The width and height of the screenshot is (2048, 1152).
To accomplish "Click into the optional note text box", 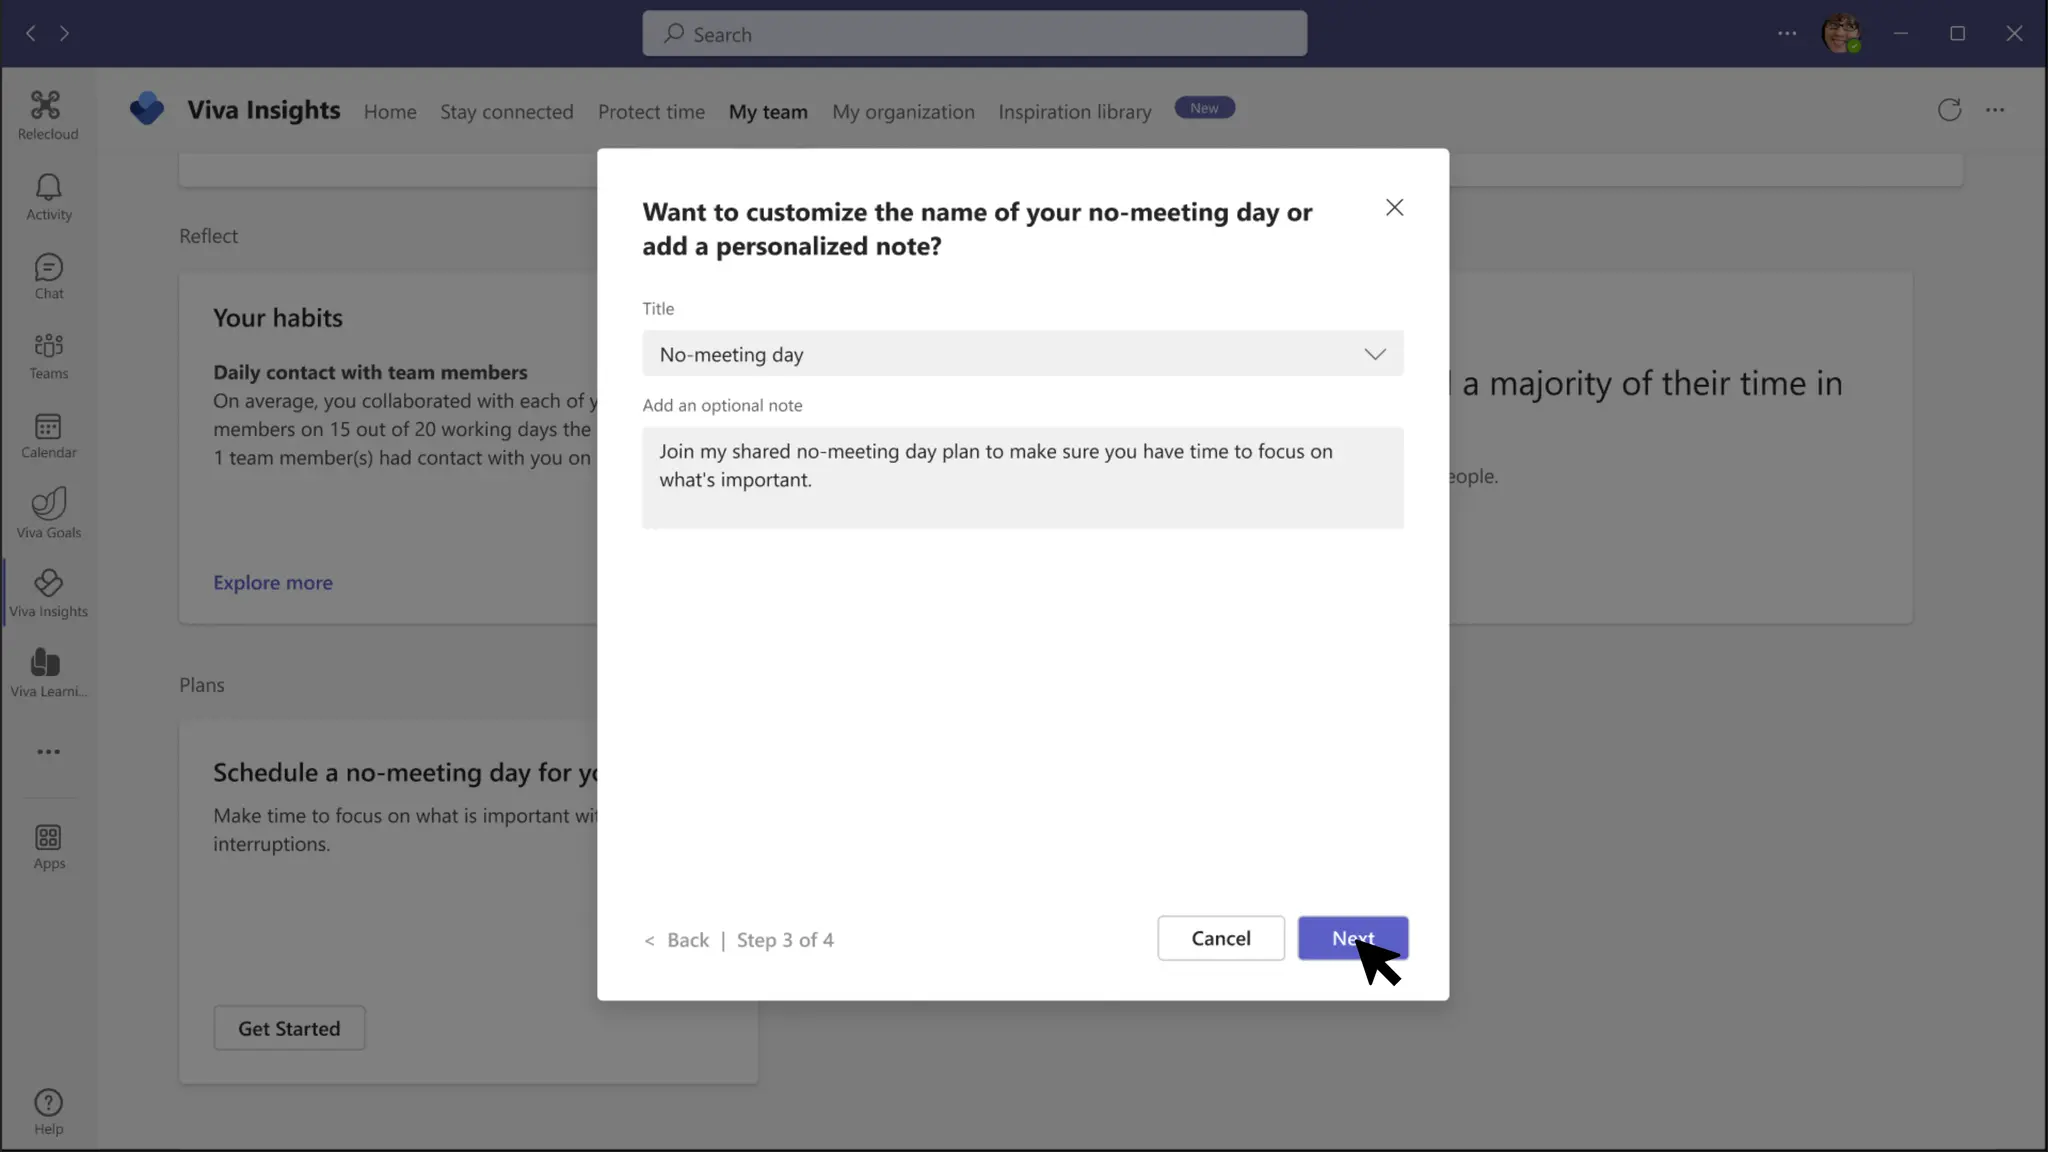I will click(1022, 478).
